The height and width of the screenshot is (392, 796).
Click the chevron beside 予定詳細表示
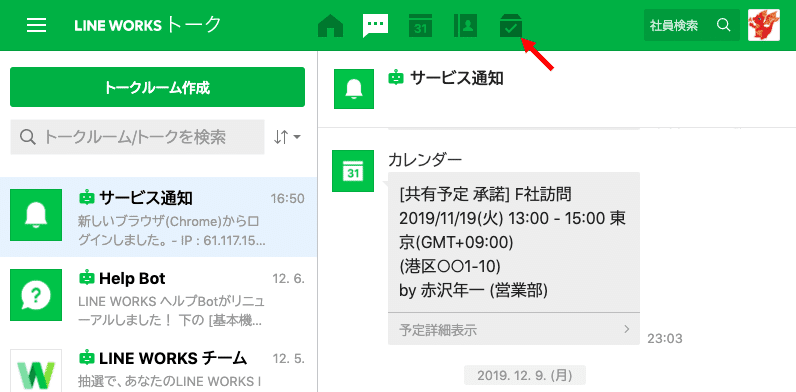coord(627,329)
